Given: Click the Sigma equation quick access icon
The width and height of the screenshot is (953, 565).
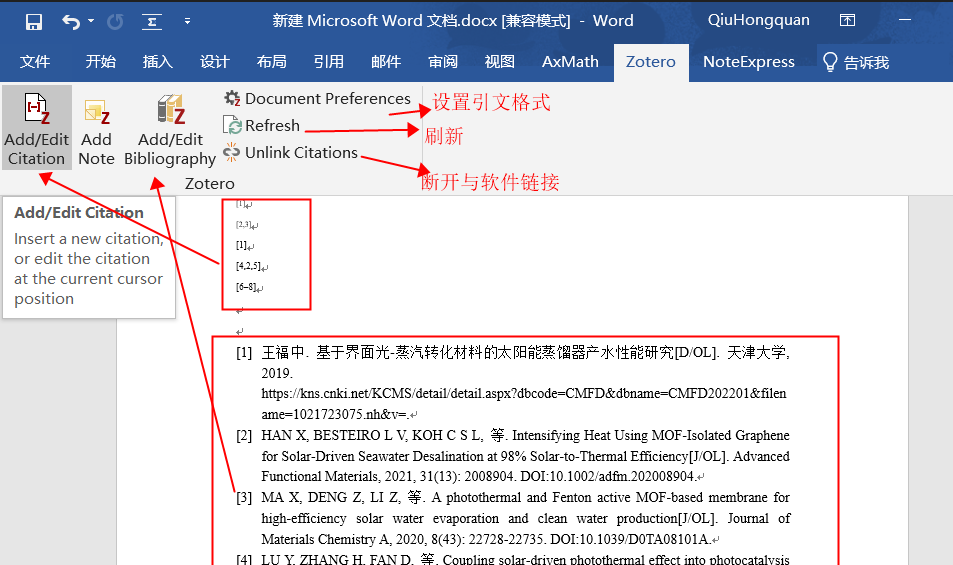Looking at the screenshot, I should pyautogui.click(x=151, y=22).
